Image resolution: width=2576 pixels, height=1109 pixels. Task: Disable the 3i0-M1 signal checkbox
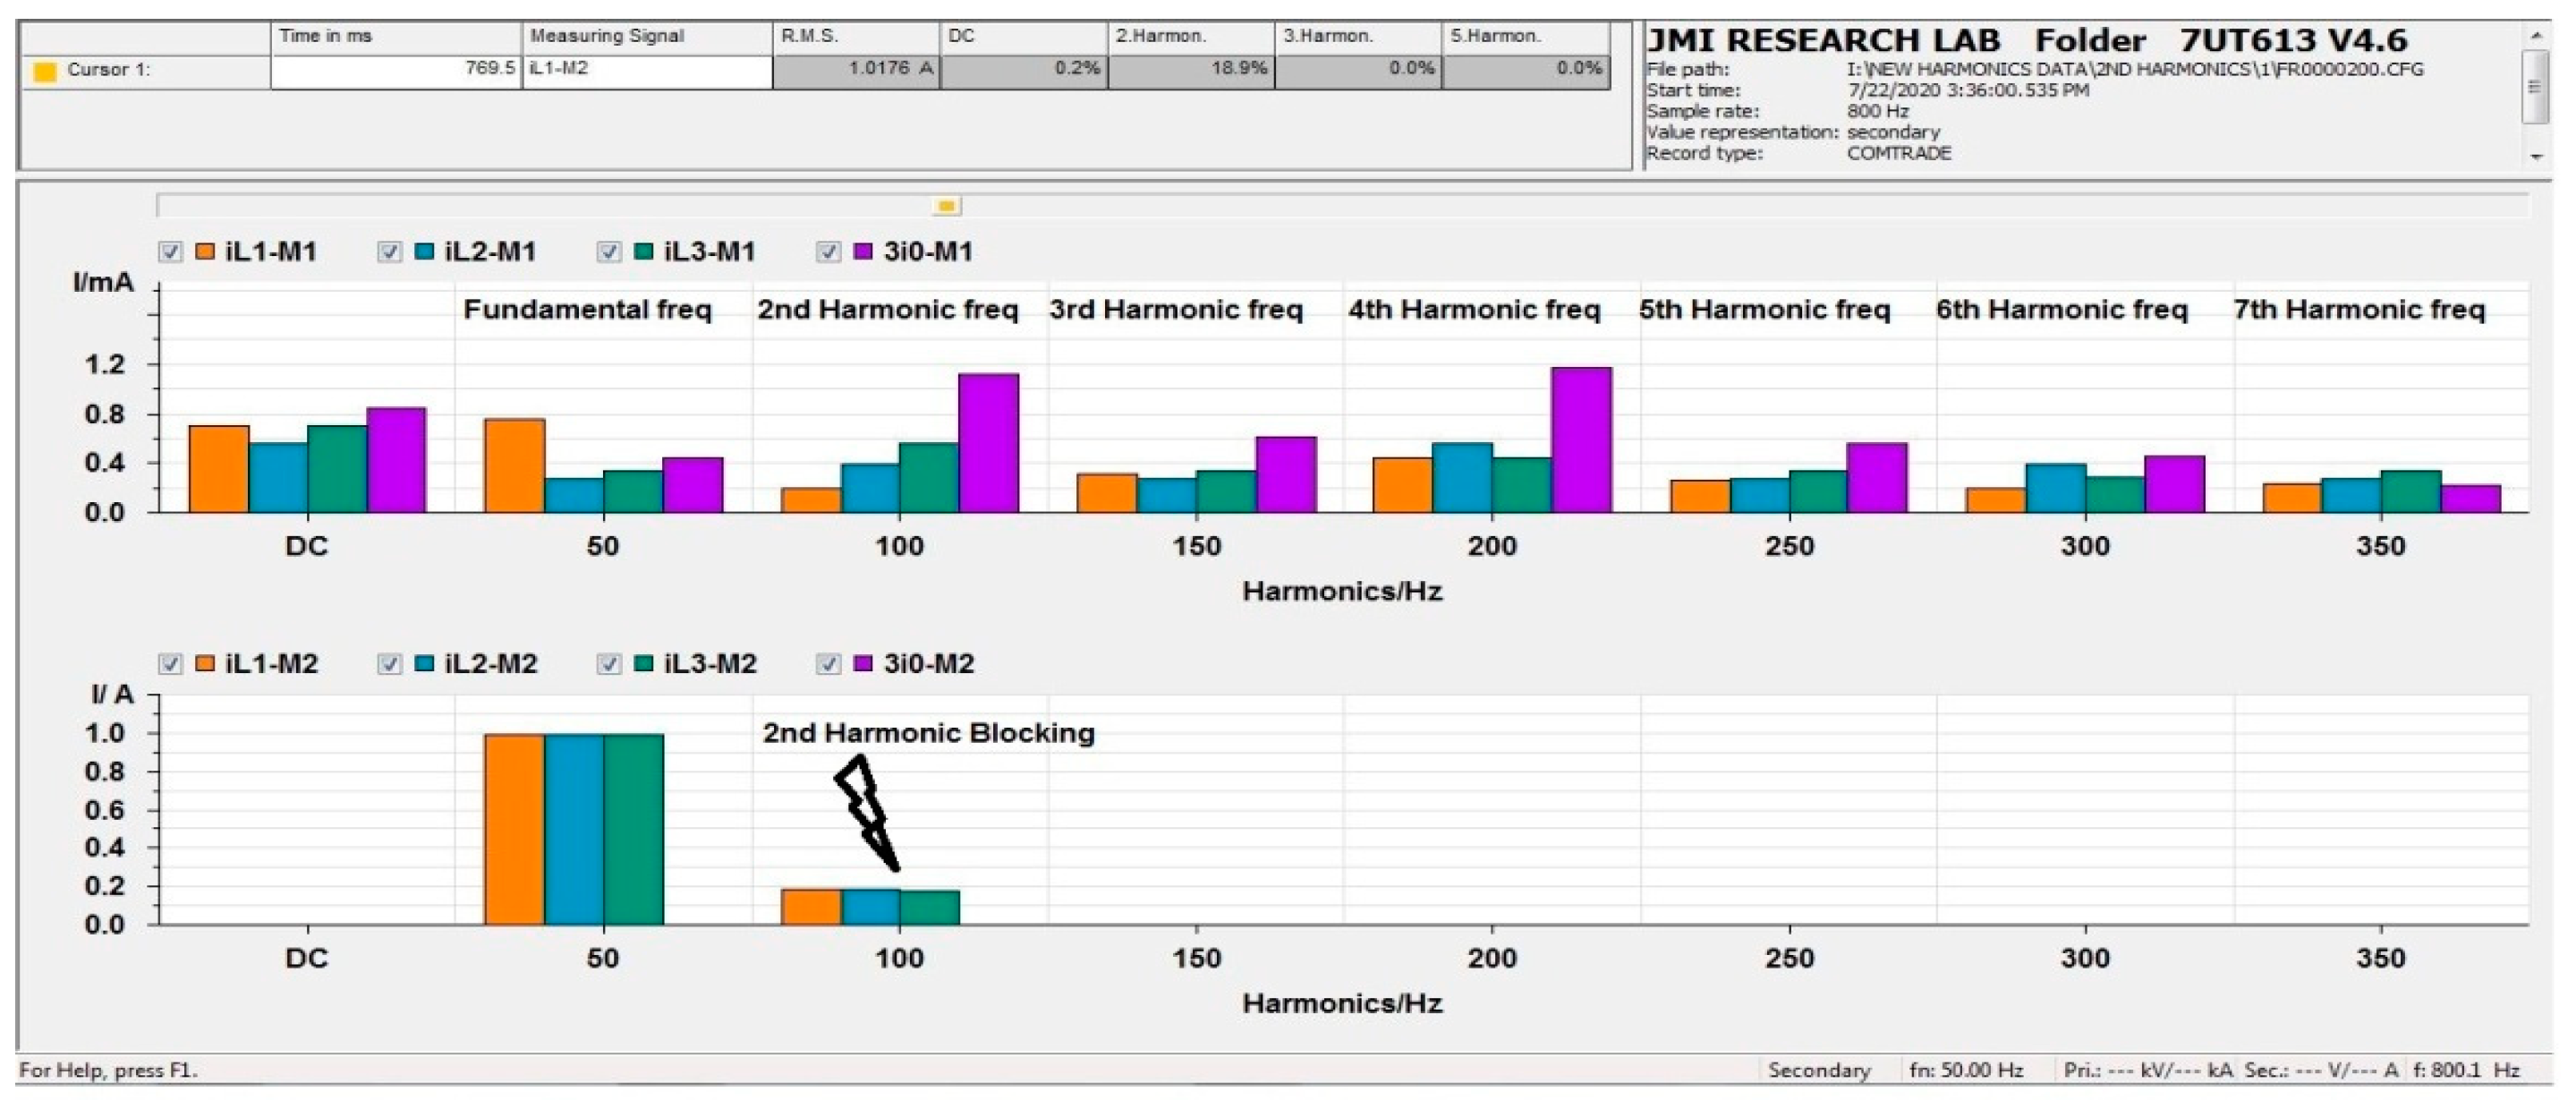[x=828, y=252]
